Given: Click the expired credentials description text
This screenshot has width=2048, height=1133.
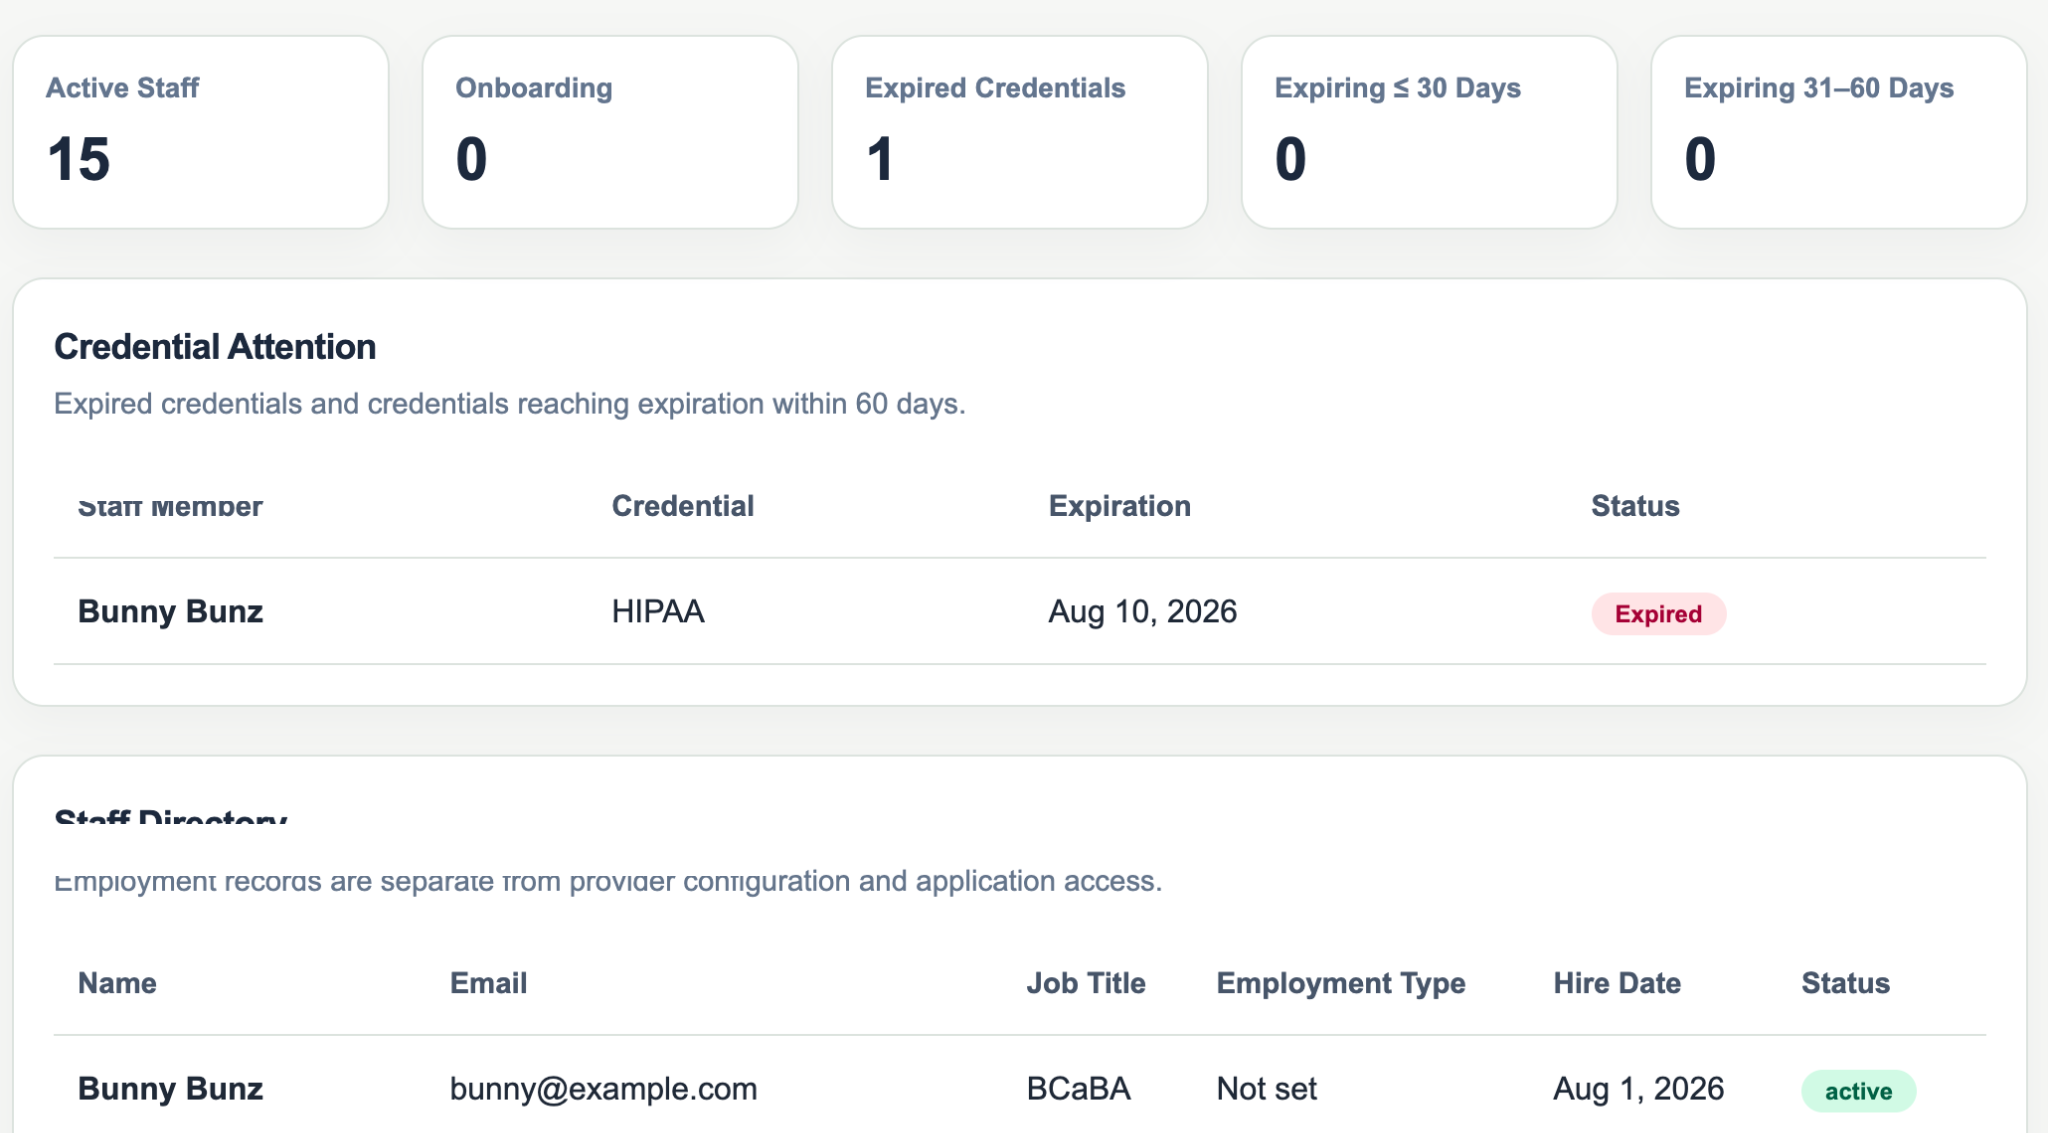Looking at the screenshot, I should point(510,404).
